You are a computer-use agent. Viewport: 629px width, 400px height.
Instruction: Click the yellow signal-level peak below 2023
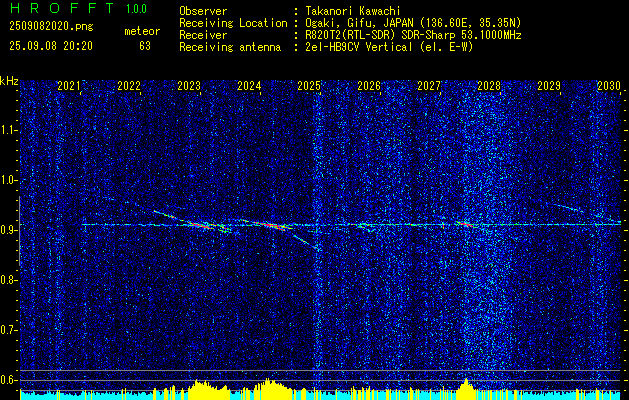click(207, 389)
